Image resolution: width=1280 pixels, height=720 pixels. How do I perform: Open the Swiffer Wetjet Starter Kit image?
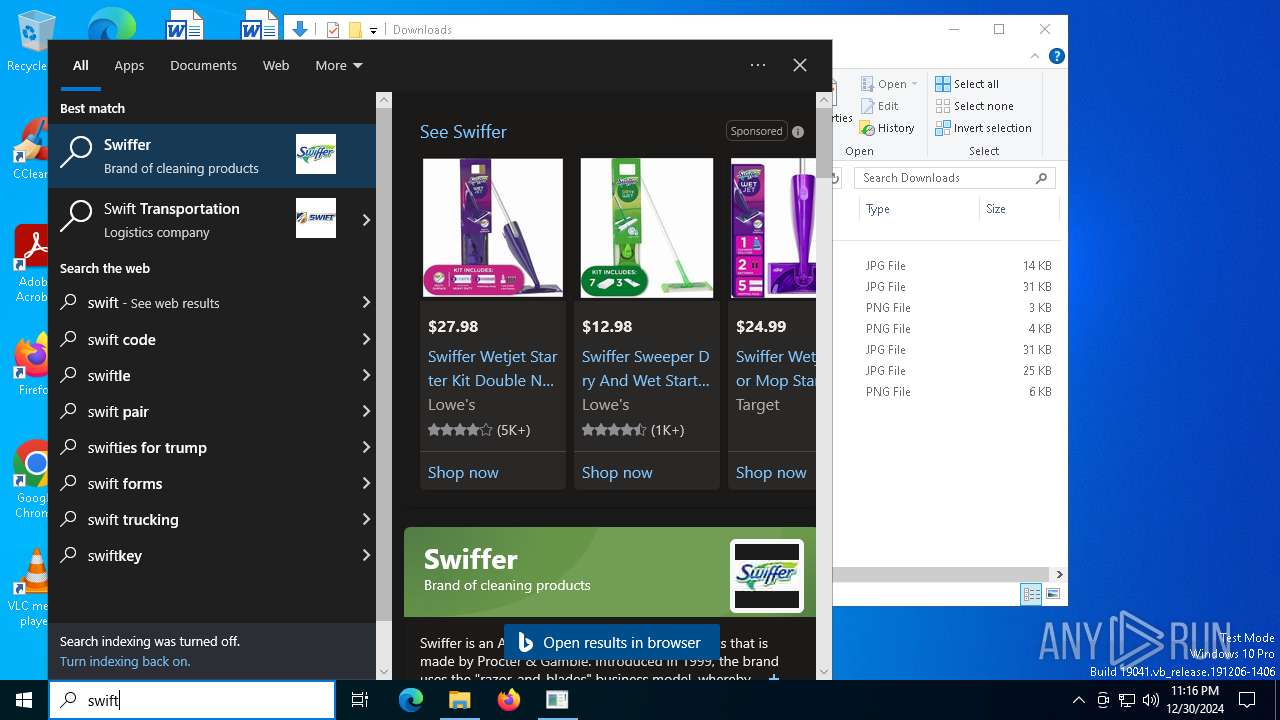(x=493, y=227)
